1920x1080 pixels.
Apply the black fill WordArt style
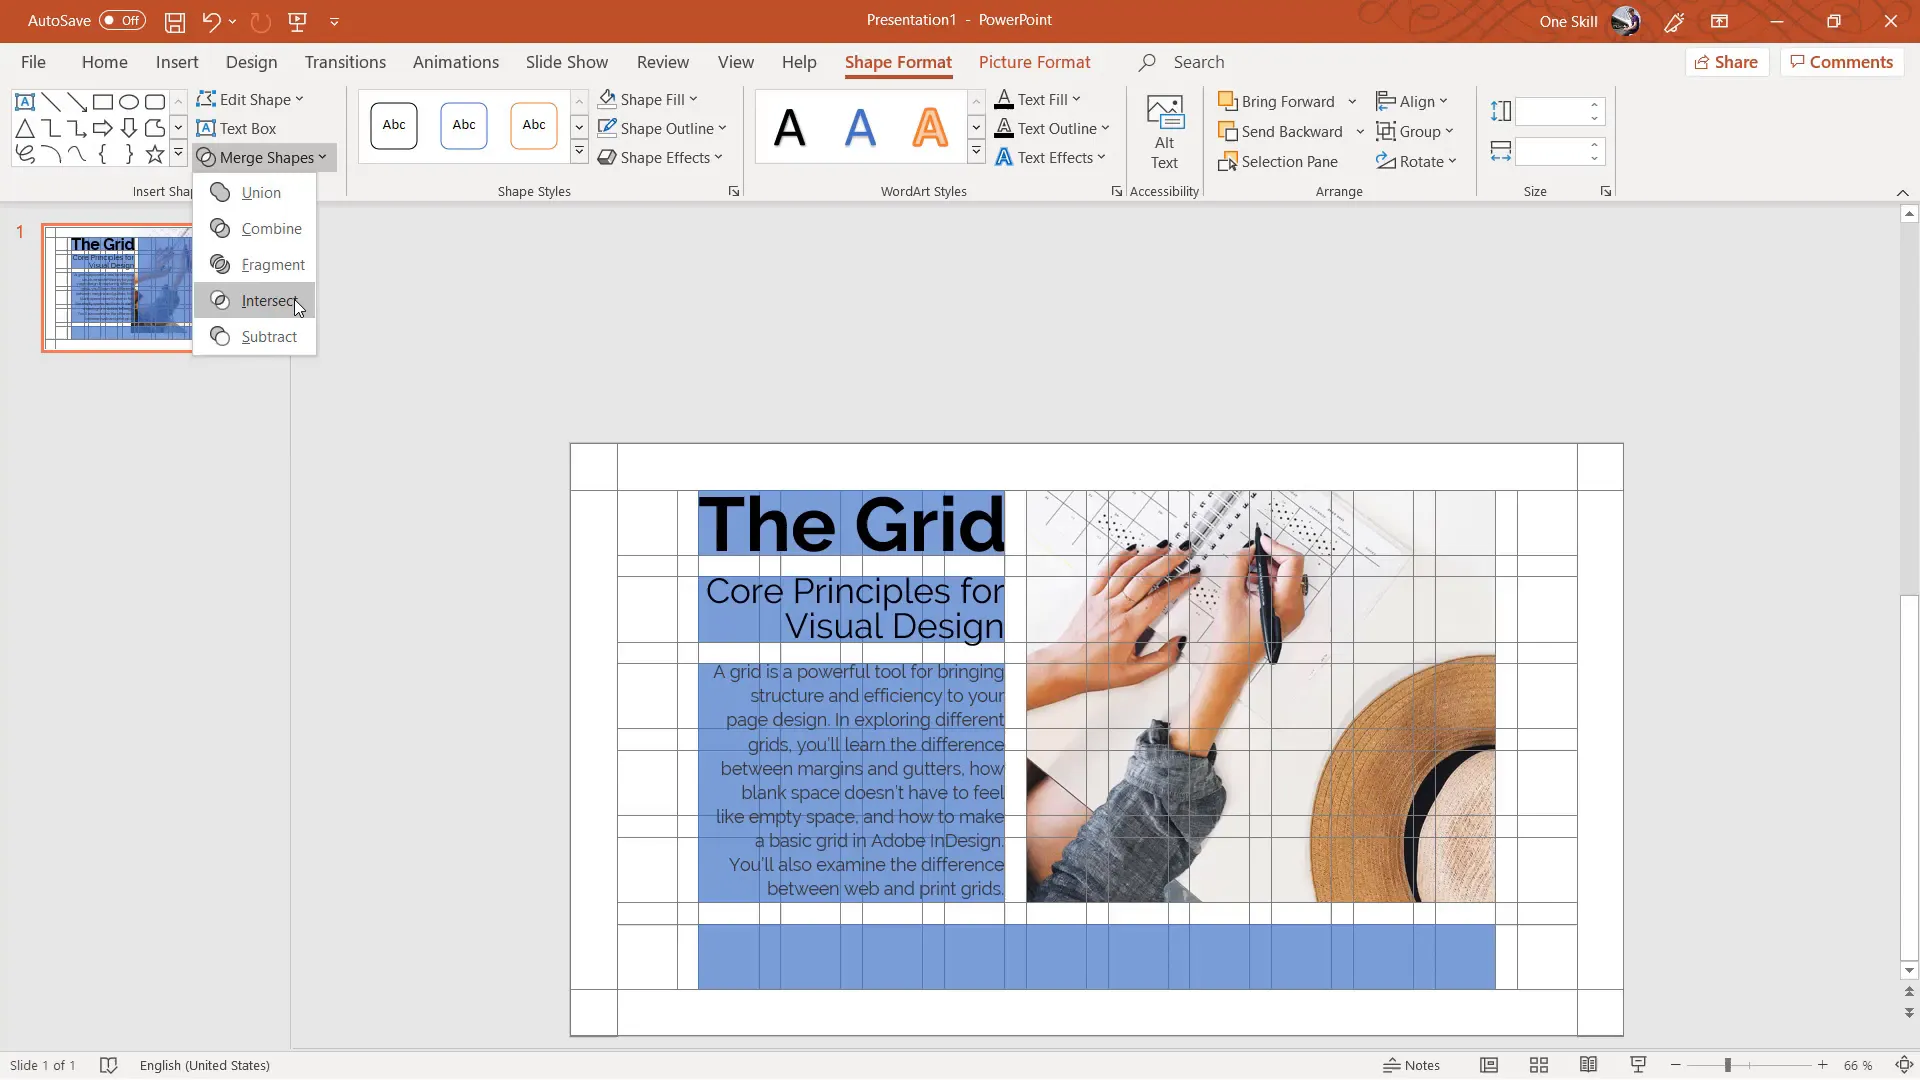pos(790,127)
